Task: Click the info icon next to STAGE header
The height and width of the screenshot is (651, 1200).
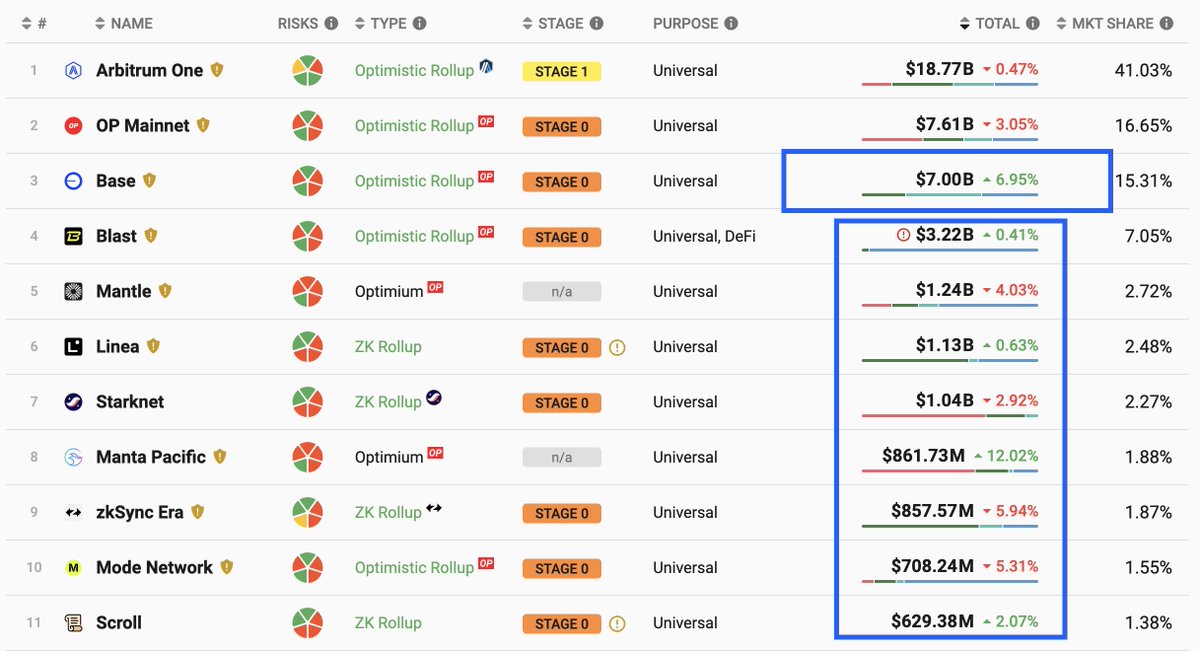Action: [x=596, y=23]
